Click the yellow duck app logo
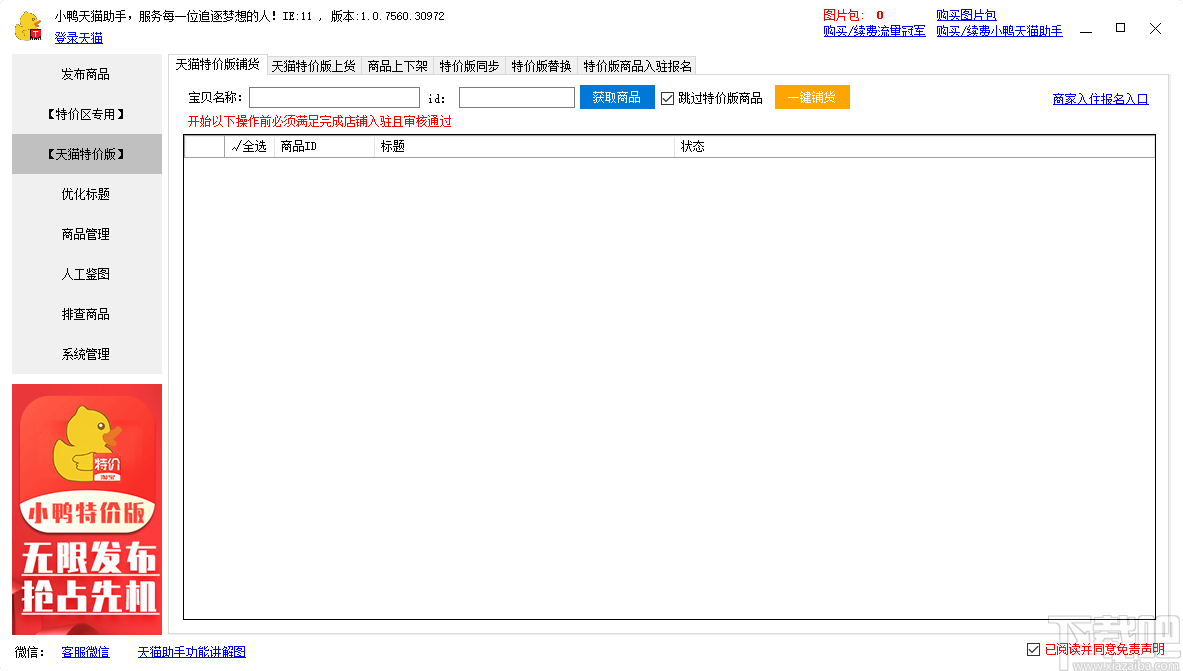 click(x=28, y=26)
